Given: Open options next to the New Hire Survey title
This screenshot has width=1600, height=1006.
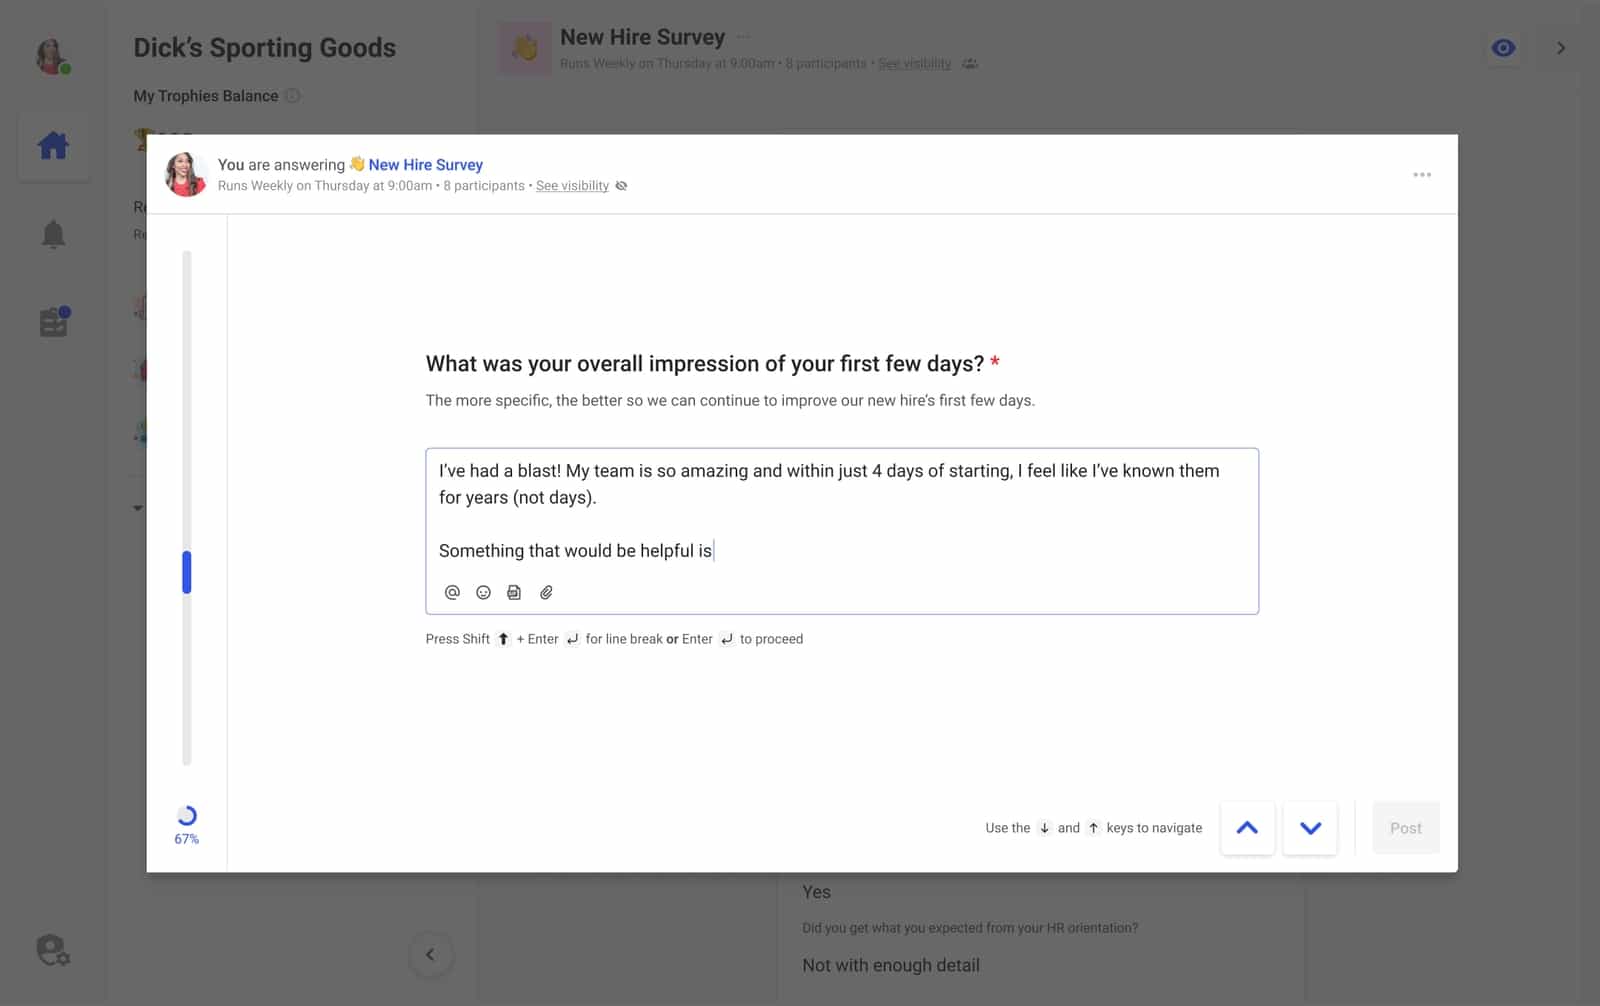Looking at the screenshot, I should (742, 35).
